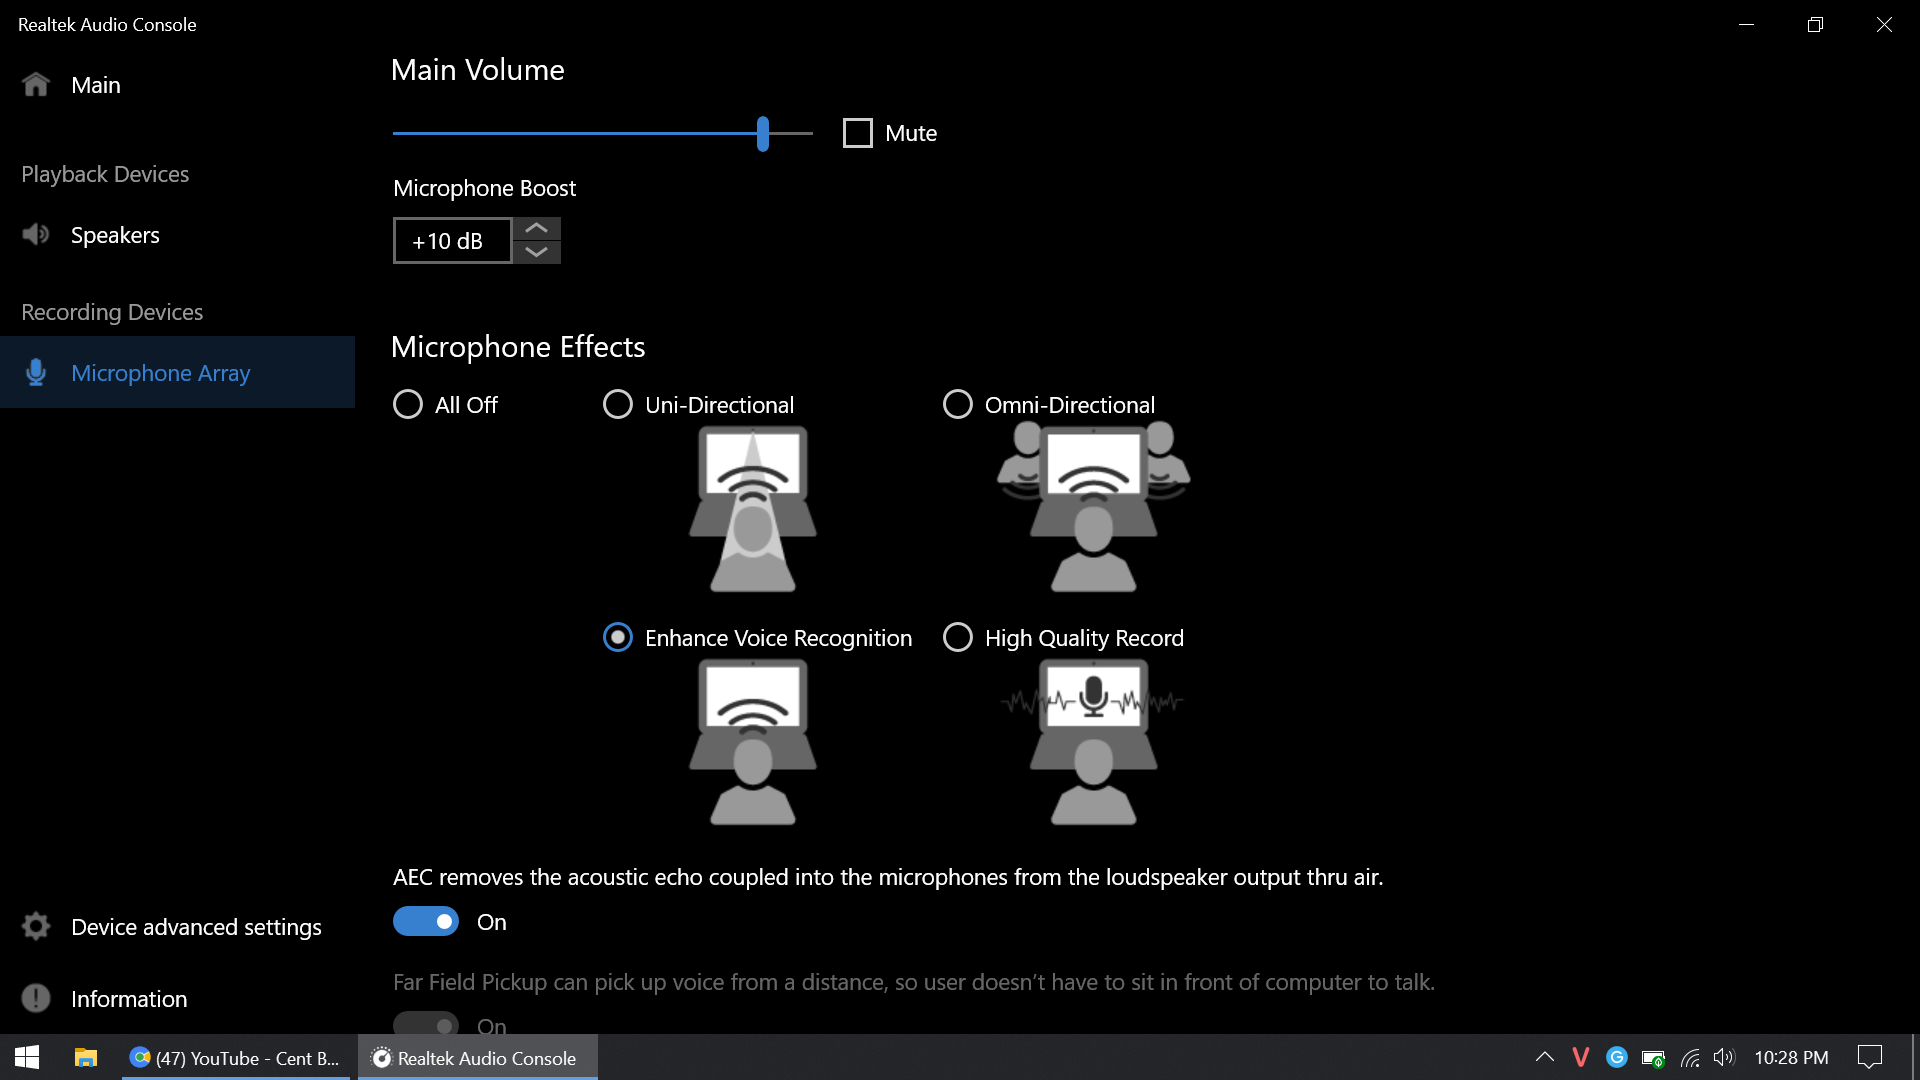Select the Omni-Directional radio button

pyautogui.click(x=958, y=404)
